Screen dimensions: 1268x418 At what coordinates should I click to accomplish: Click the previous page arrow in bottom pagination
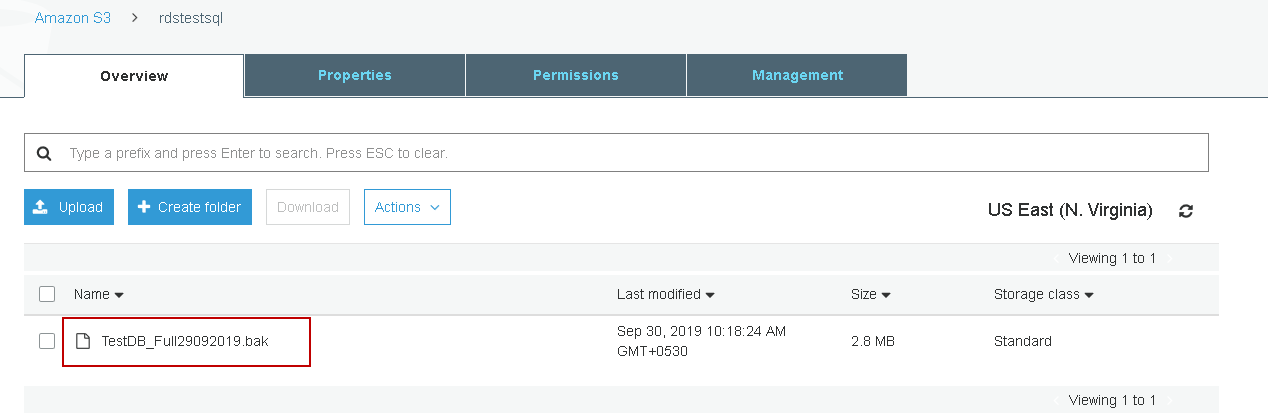(1056, 401)
